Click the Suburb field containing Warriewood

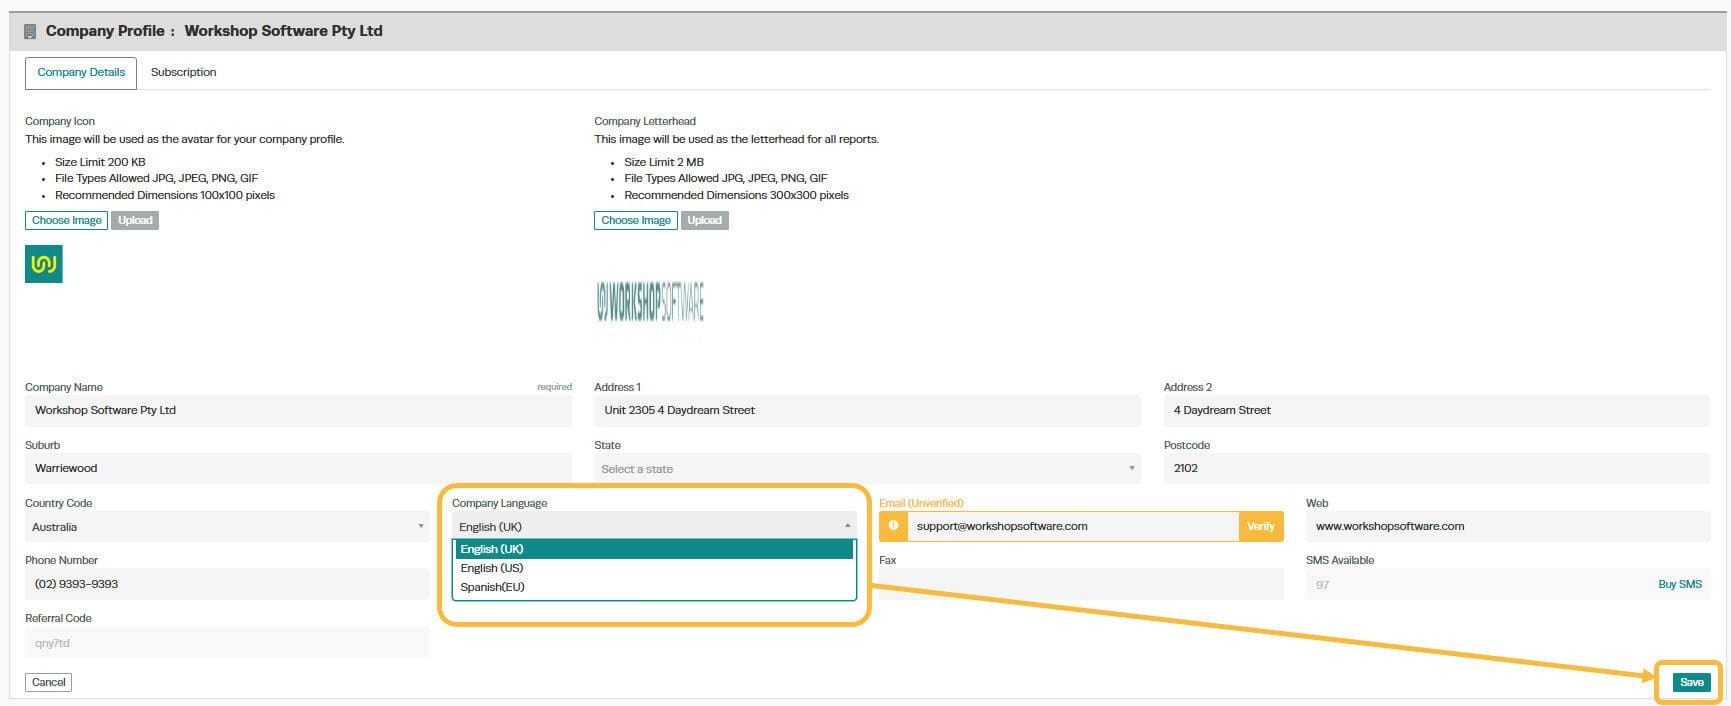298,468
